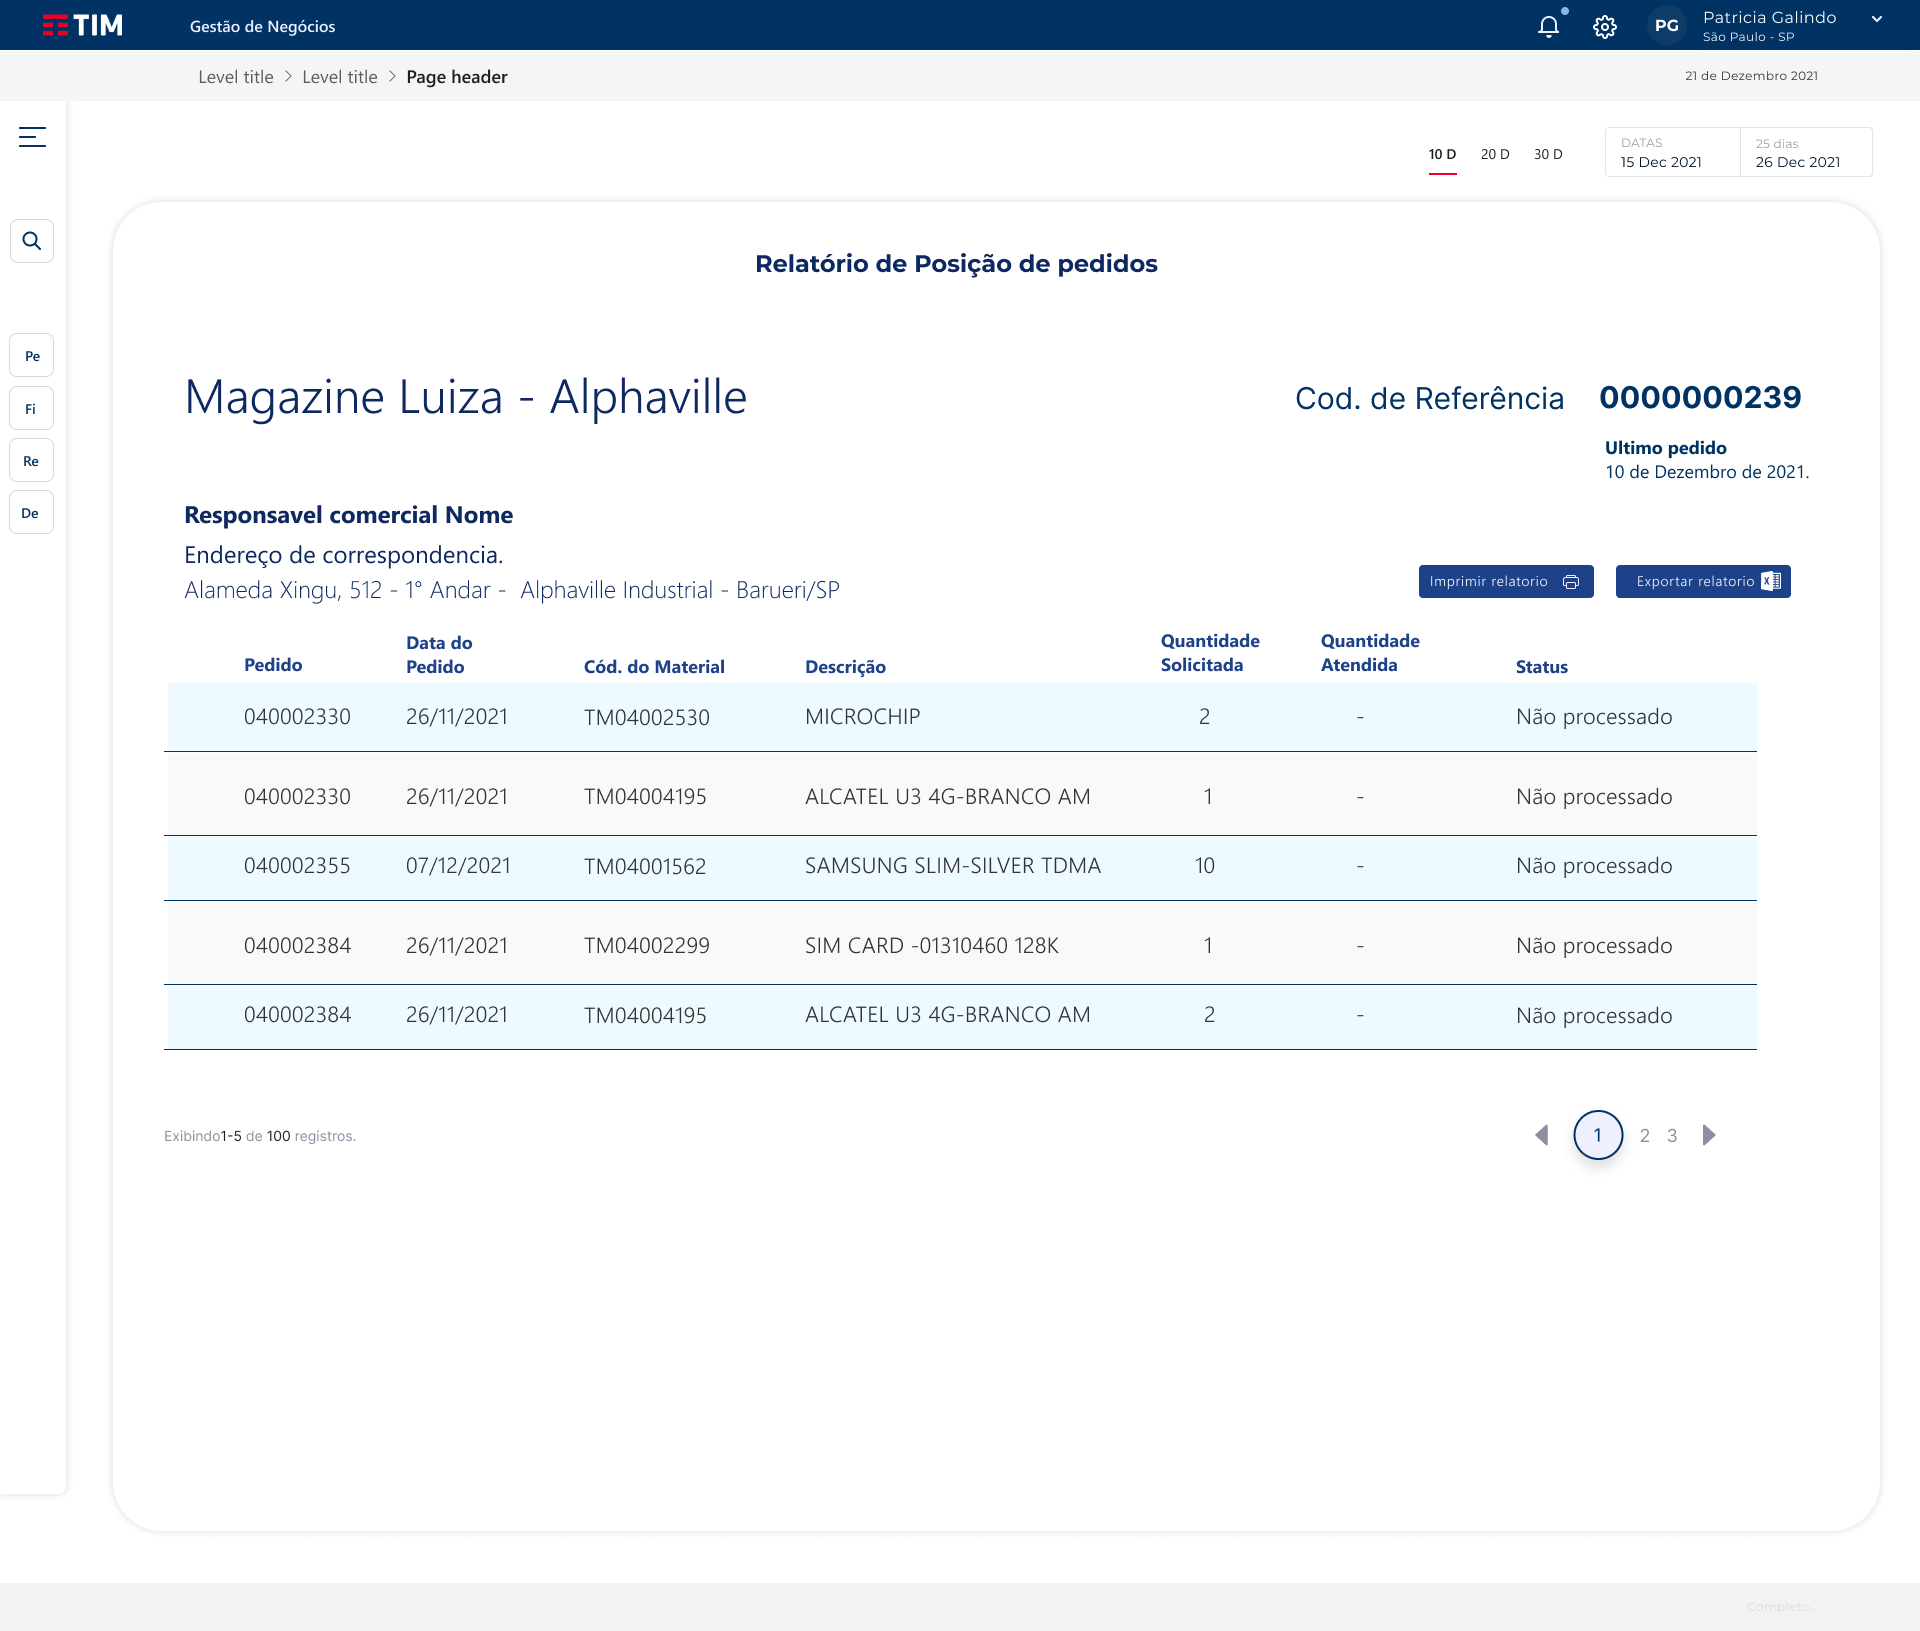Click Page header breadcrumb
This screenshot has width=1920, height=1631.
click(457, 77)
